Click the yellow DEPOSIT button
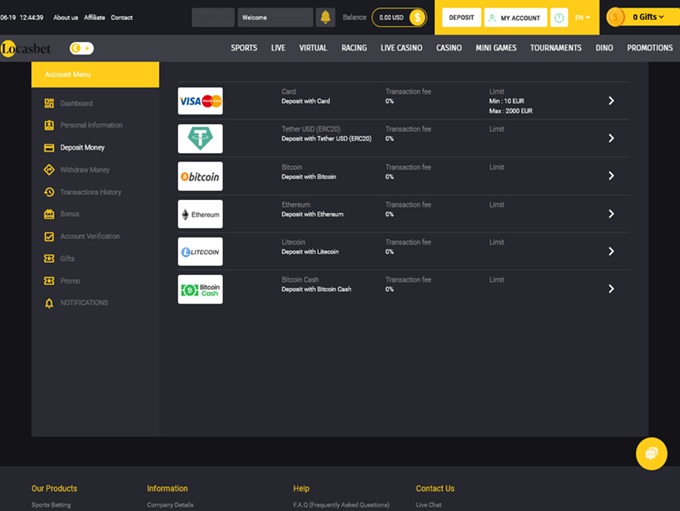Image resolution: width=680 pixels, height=511 pixels. pos(461,17)
